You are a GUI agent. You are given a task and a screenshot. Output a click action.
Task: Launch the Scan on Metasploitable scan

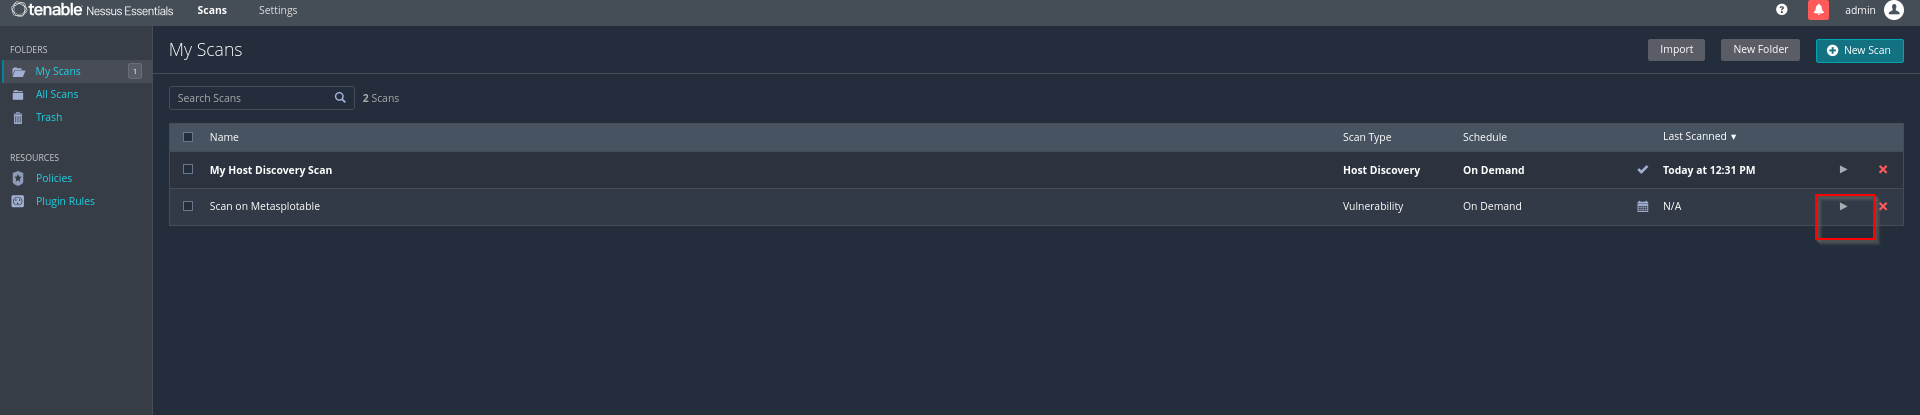(1843, 207)
